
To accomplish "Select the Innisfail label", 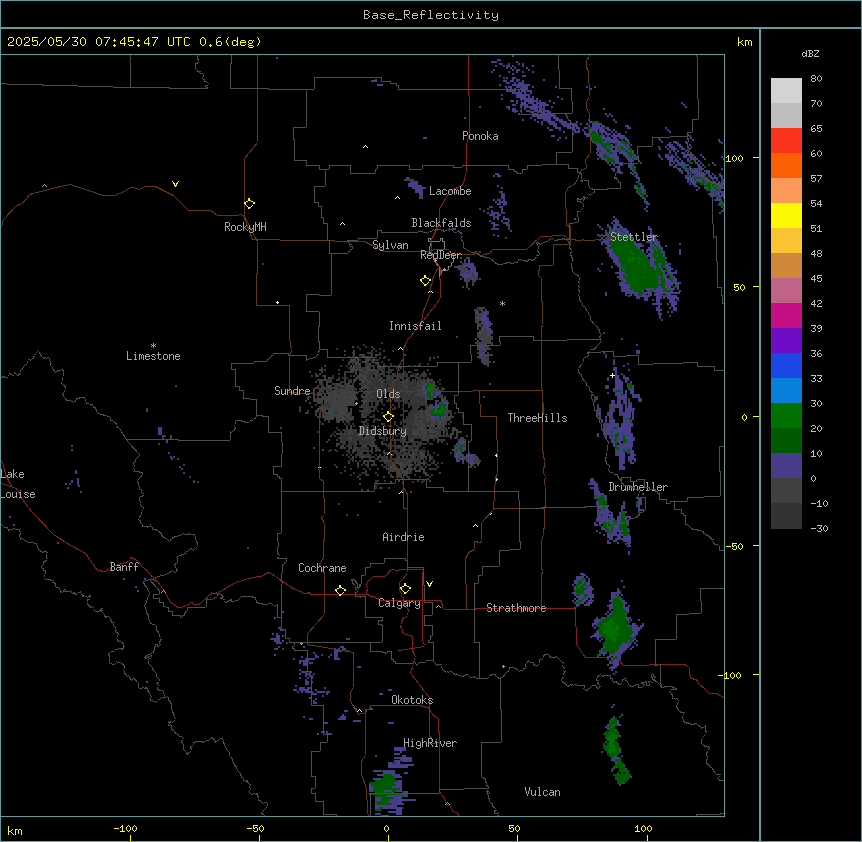I will point(415,326).
